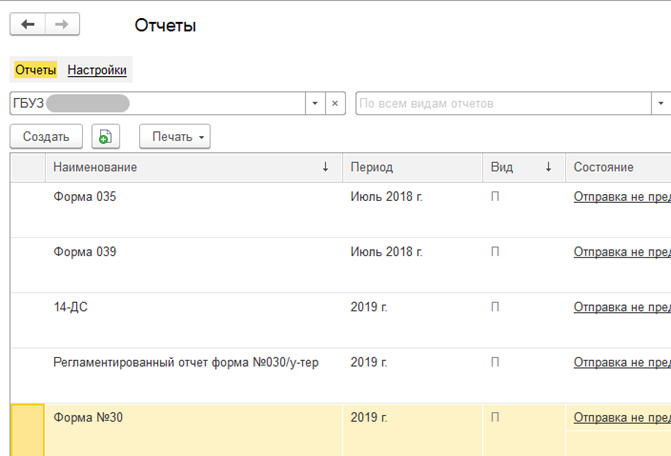The height and width of the screenshot is (456, 671).
Task: Switch to the Настройки tab
Action: (x=97, y=70)
